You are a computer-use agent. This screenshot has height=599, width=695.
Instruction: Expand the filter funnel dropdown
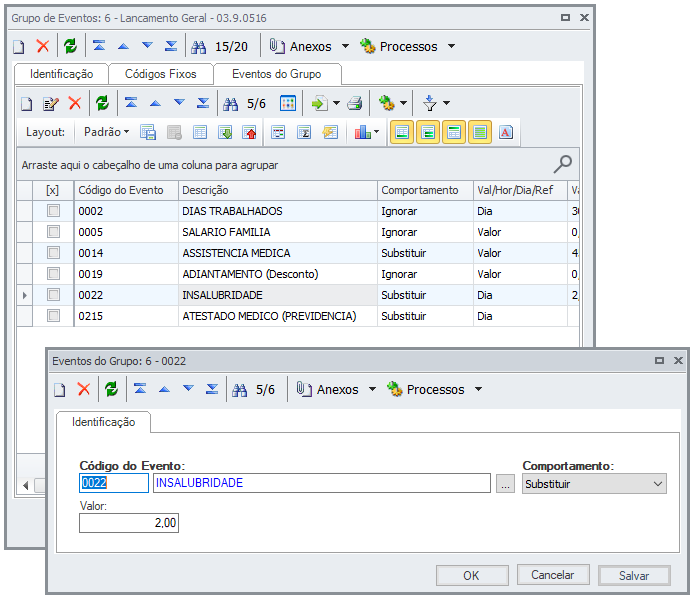(447, 103)
